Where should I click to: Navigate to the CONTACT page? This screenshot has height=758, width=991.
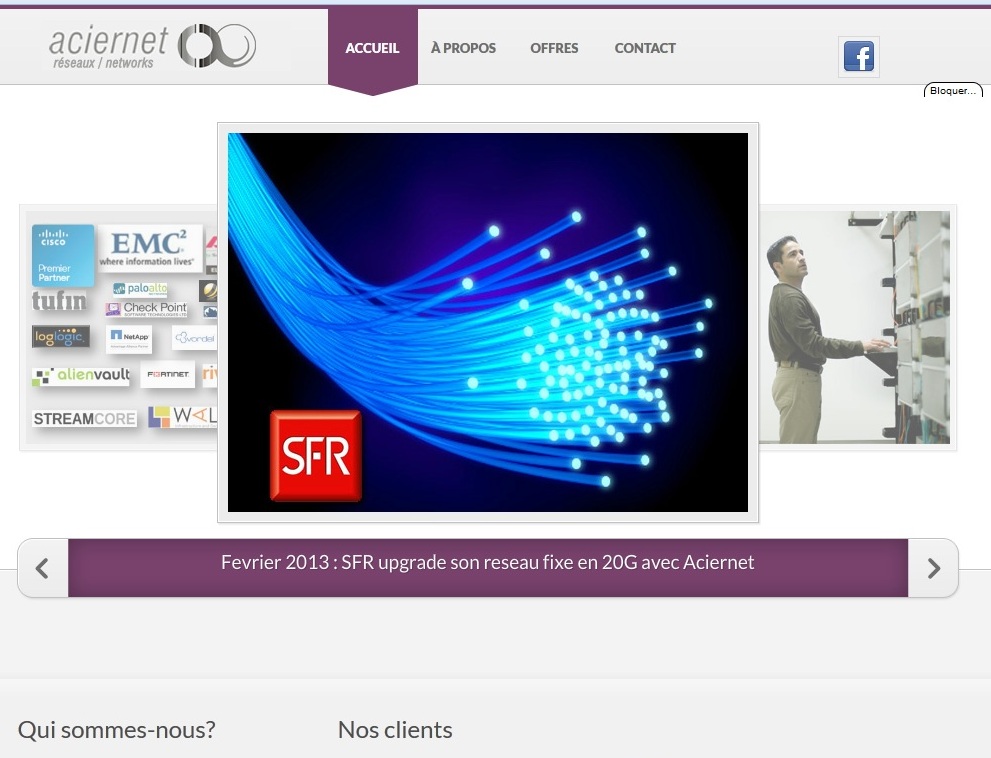tap(645, 48)
